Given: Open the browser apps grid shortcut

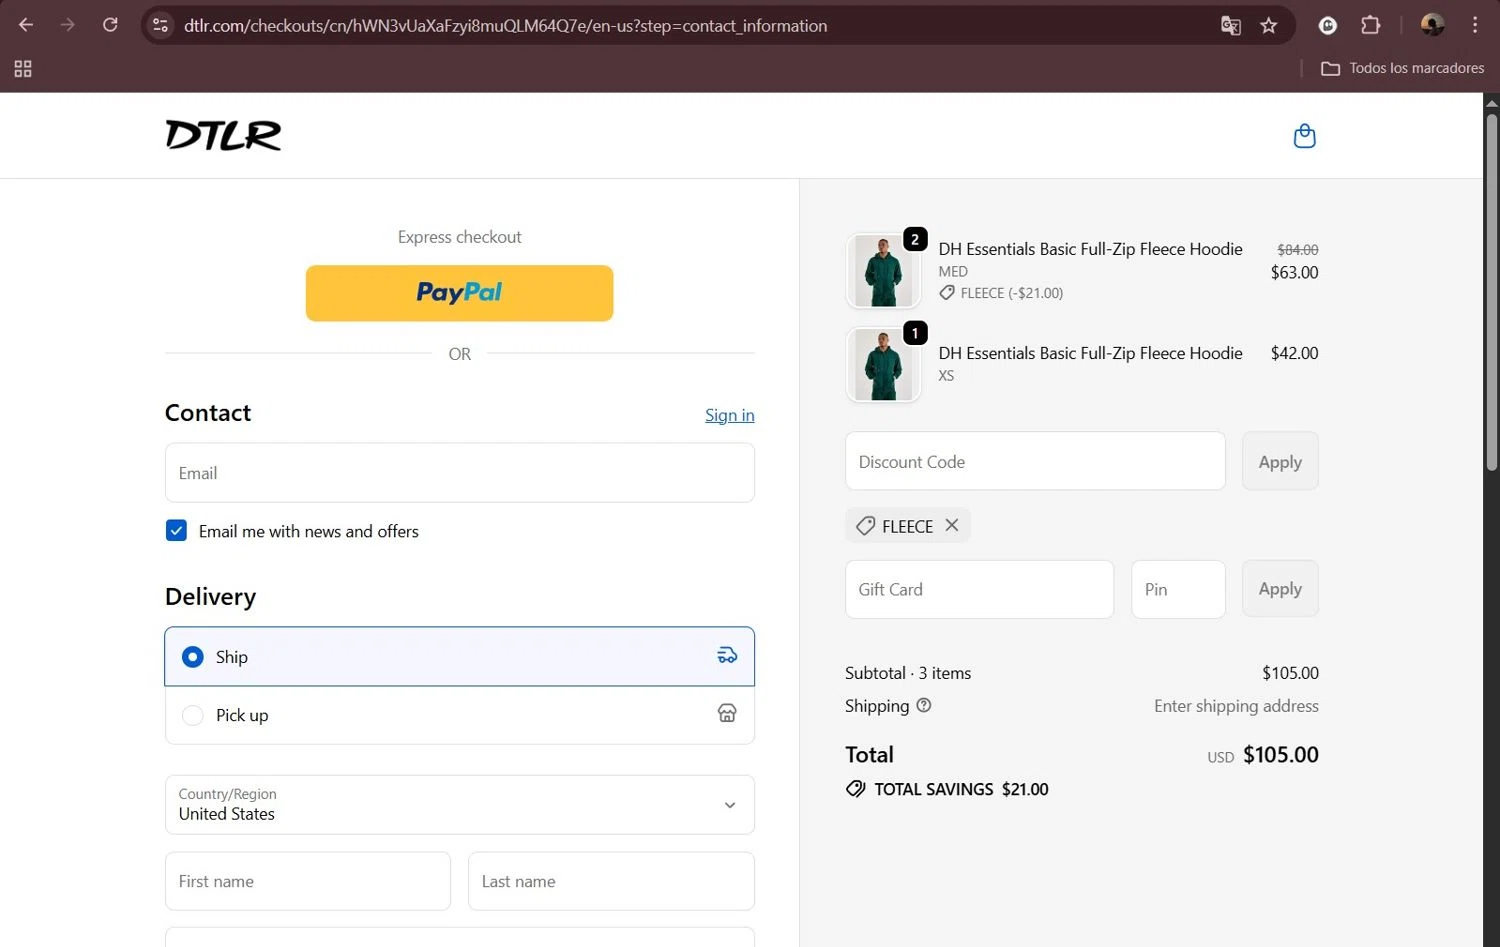Looking at the screenshot, I should [x=23, y=68].
